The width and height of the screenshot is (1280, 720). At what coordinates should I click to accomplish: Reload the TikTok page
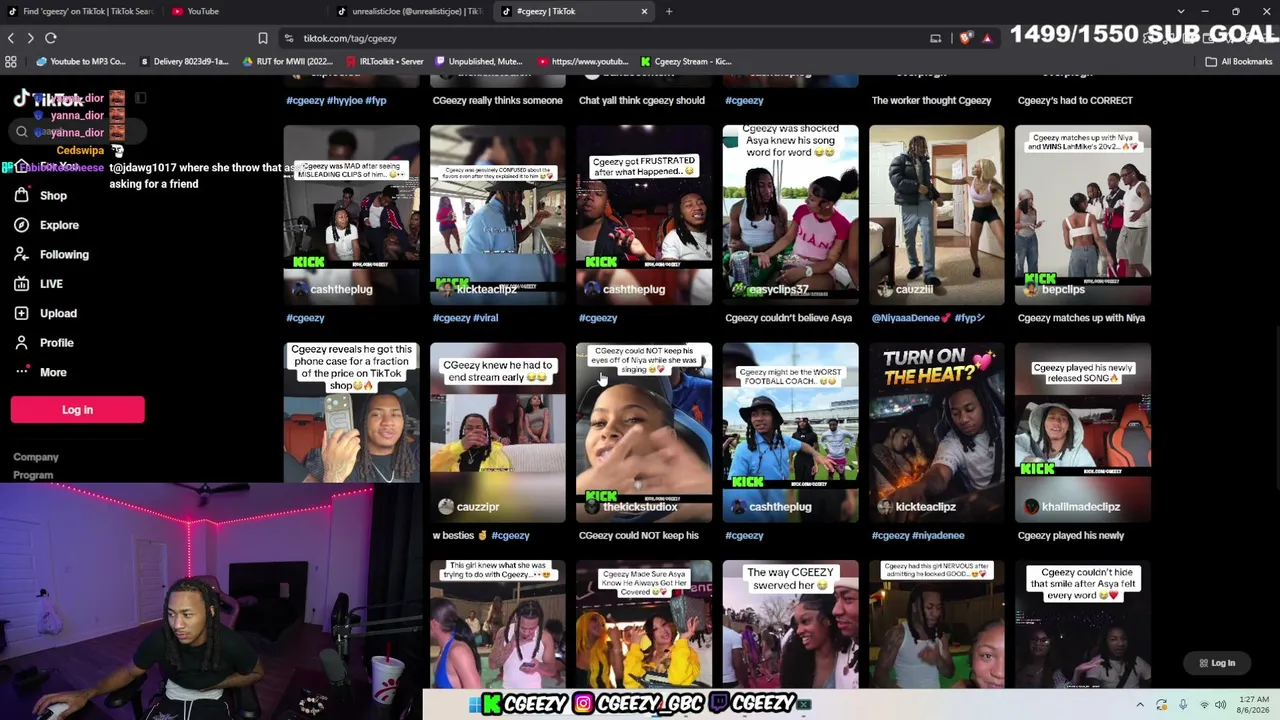[51, 38]
